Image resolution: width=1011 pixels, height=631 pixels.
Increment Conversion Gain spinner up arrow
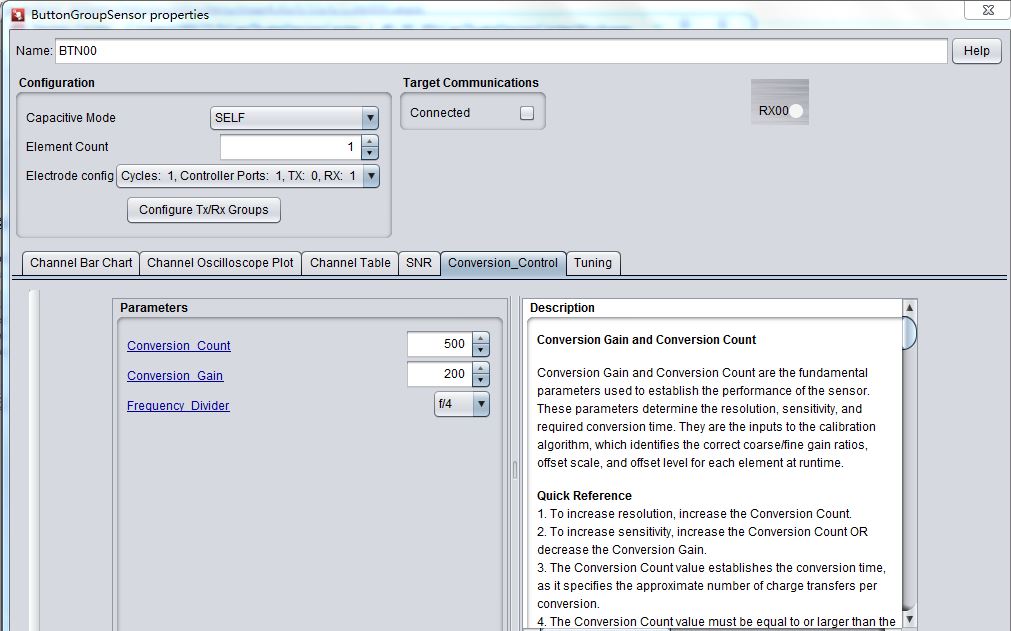pos(481,367)
